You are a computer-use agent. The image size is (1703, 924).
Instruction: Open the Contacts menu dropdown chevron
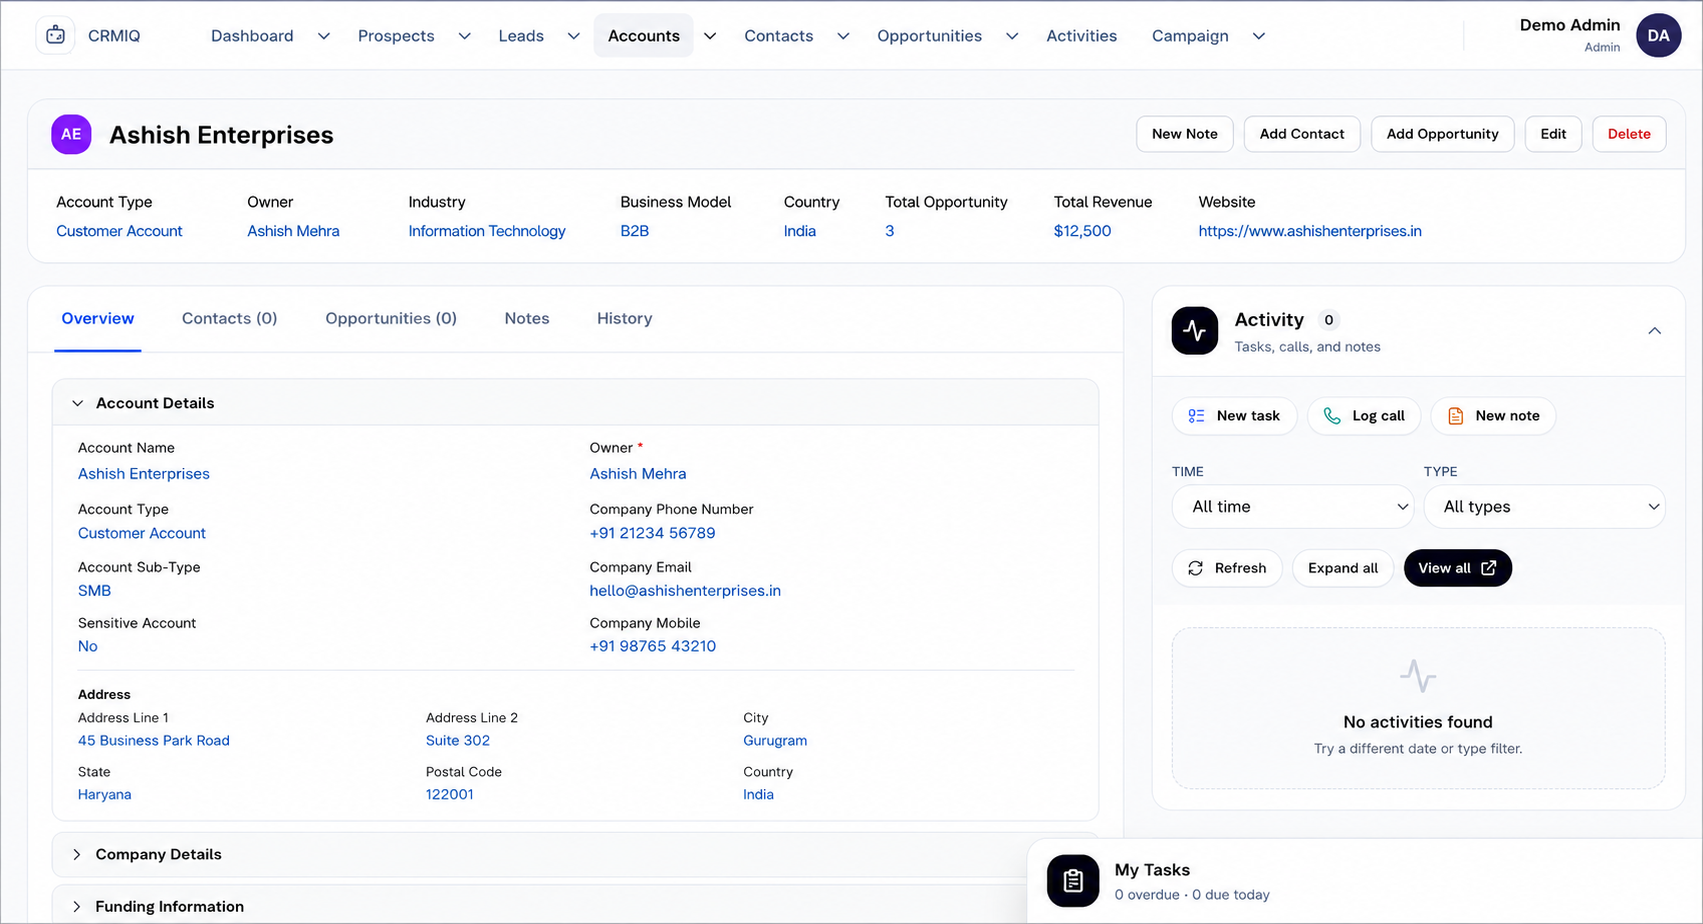[x=843, y=36]
